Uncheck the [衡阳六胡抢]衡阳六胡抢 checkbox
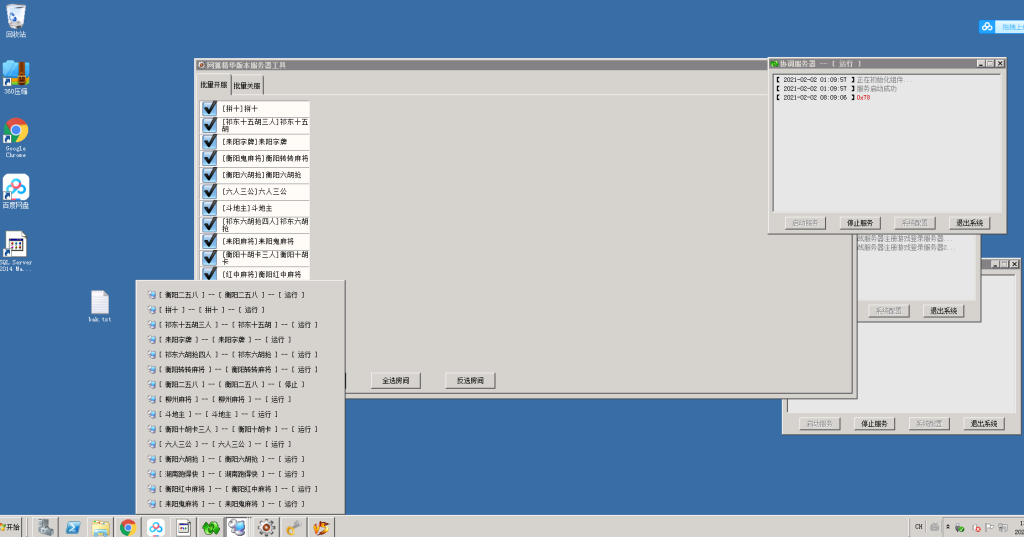Screen dimensions: 1024x537 pos(210,174)
